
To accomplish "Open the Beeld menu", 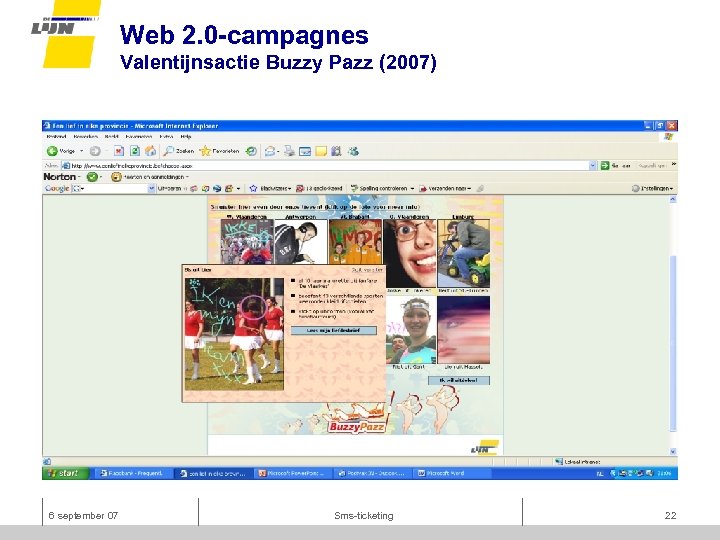I will pos(112,136).
